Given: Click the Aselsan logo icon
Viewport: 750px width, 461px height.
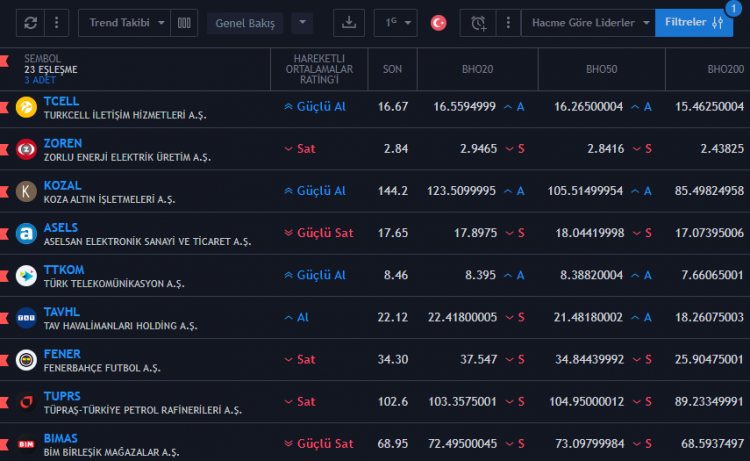Looking at the screenshot, I should pyautogui.click(x=26, y=233).
